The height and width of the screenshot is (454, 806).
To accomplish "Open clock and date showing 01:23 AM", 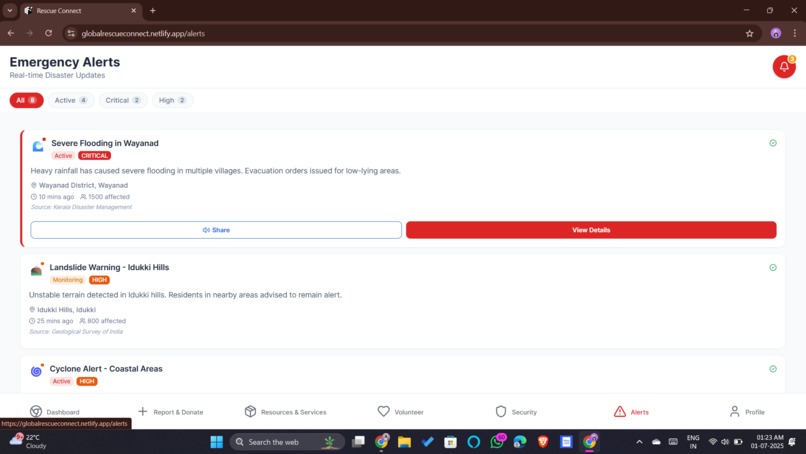I will [x=767, y=442].
